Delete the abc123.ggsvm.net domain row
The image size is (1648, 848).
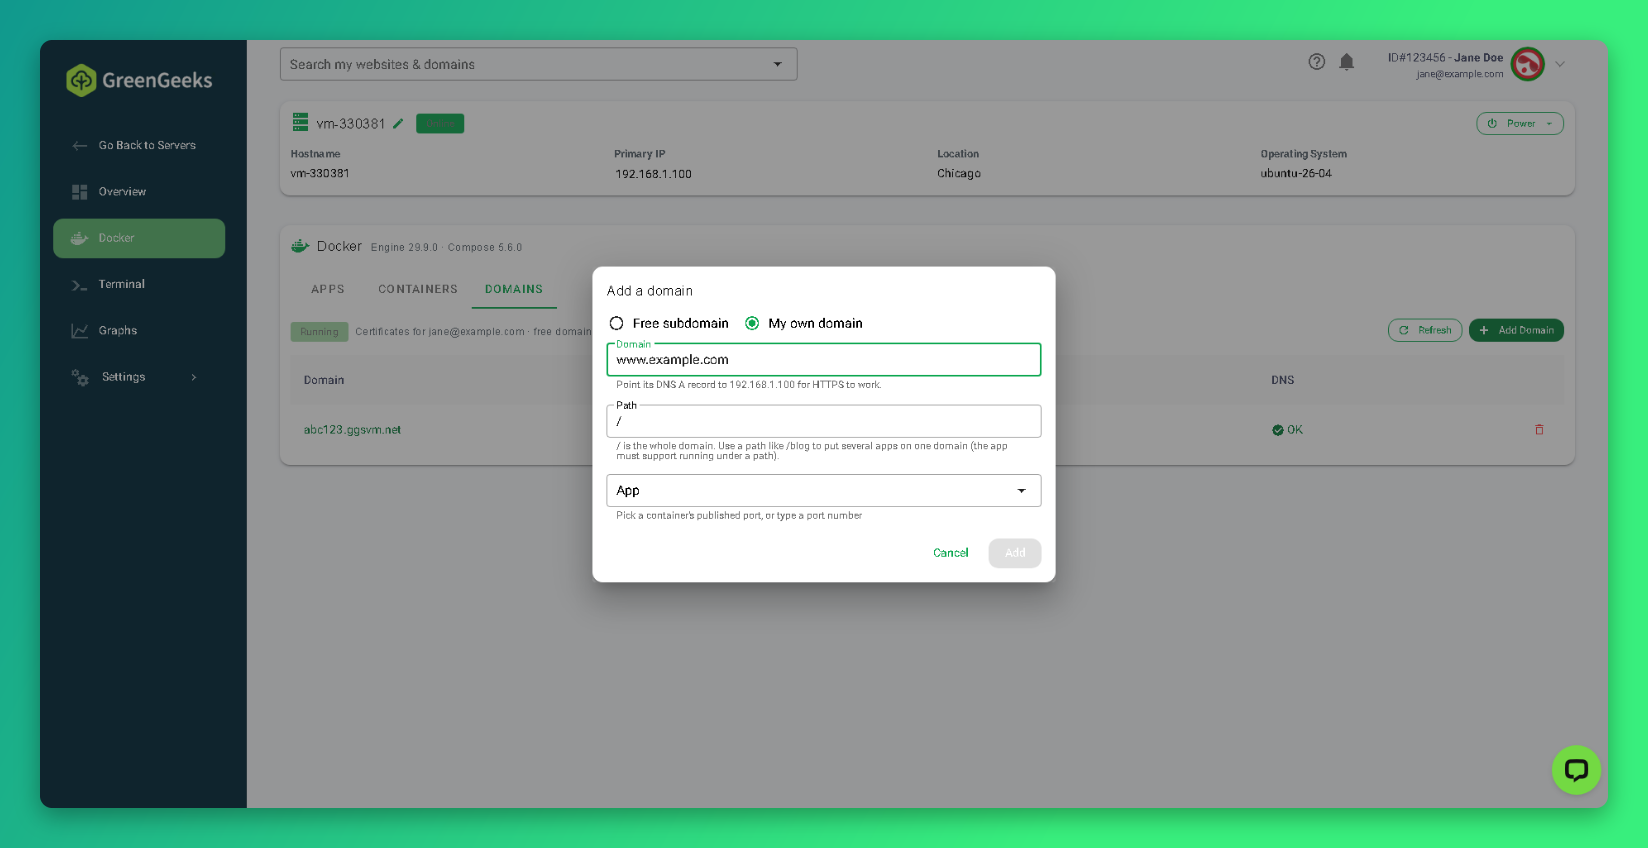pyautogui.click(x=1539, y=430)
